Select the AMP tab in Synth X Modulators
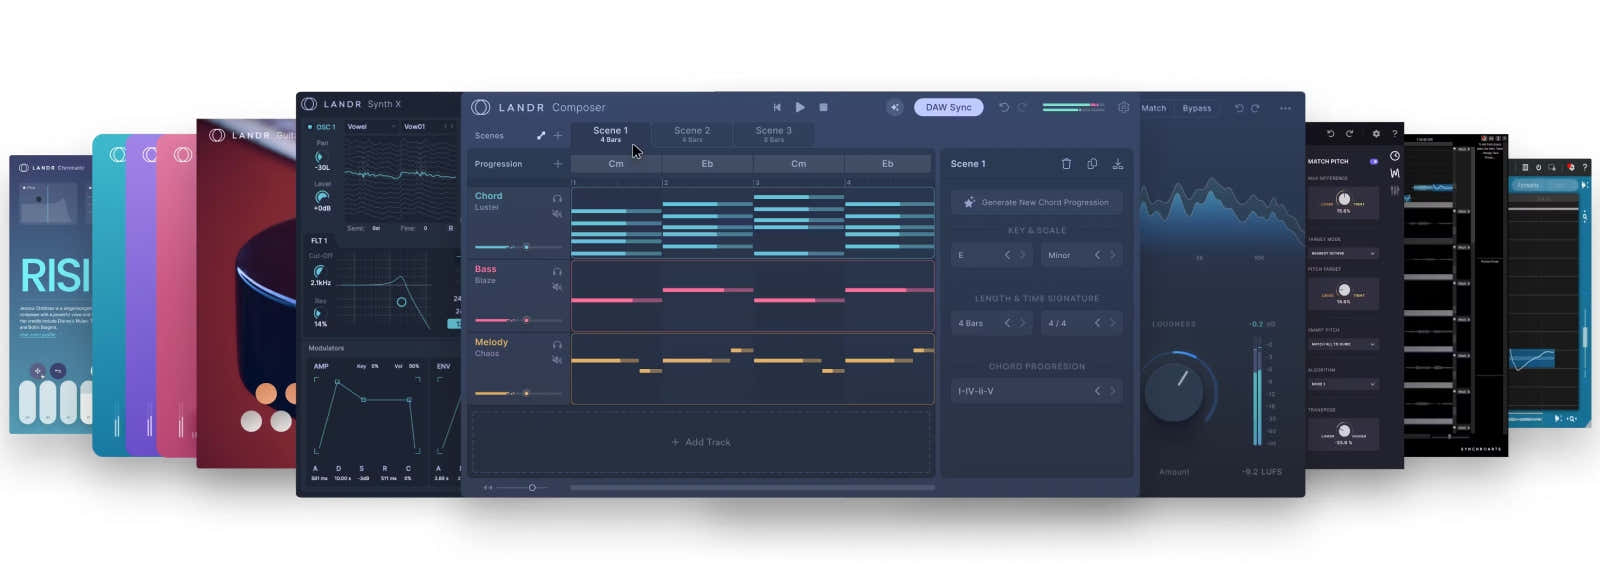The image size is (1600, 582). (x=321, y=366)
